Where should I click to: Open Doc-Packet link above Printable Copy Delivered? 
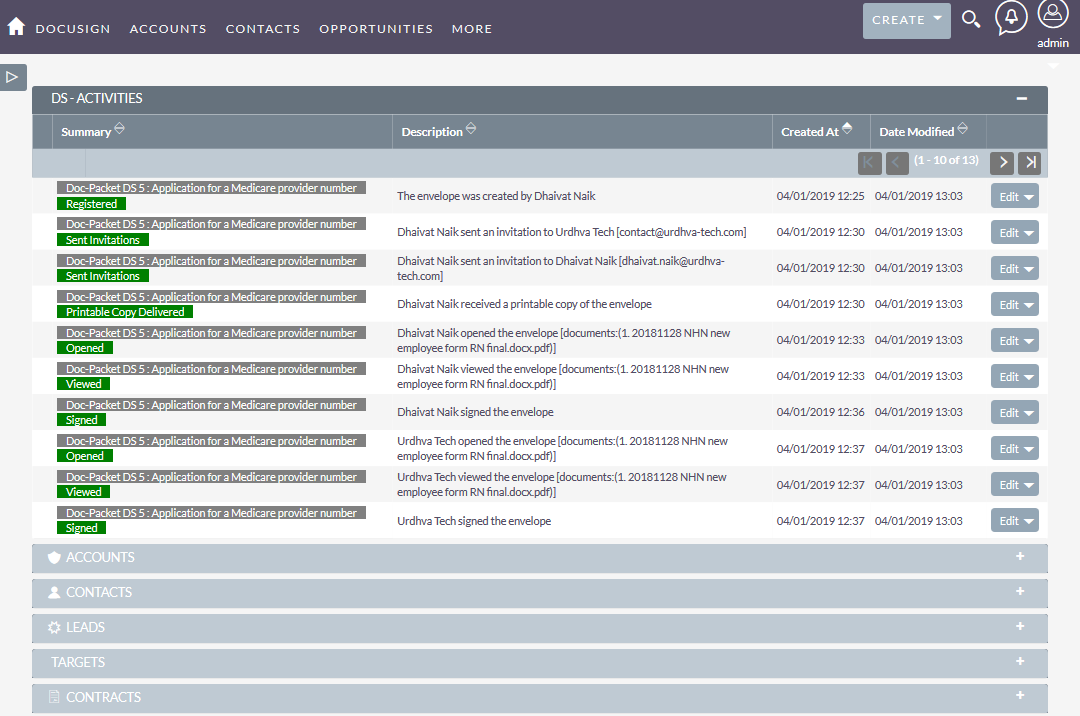coord(211,297)
